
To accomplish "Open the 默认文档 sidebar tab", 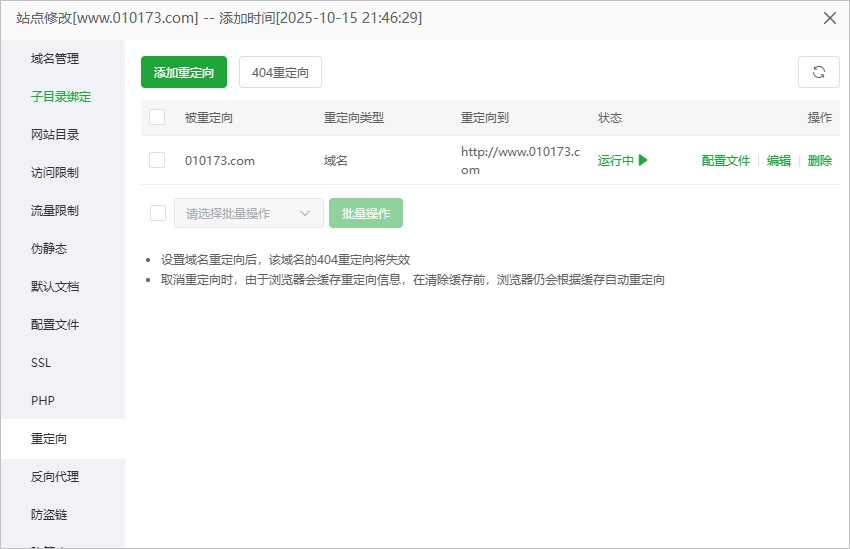I will (63, 286).
